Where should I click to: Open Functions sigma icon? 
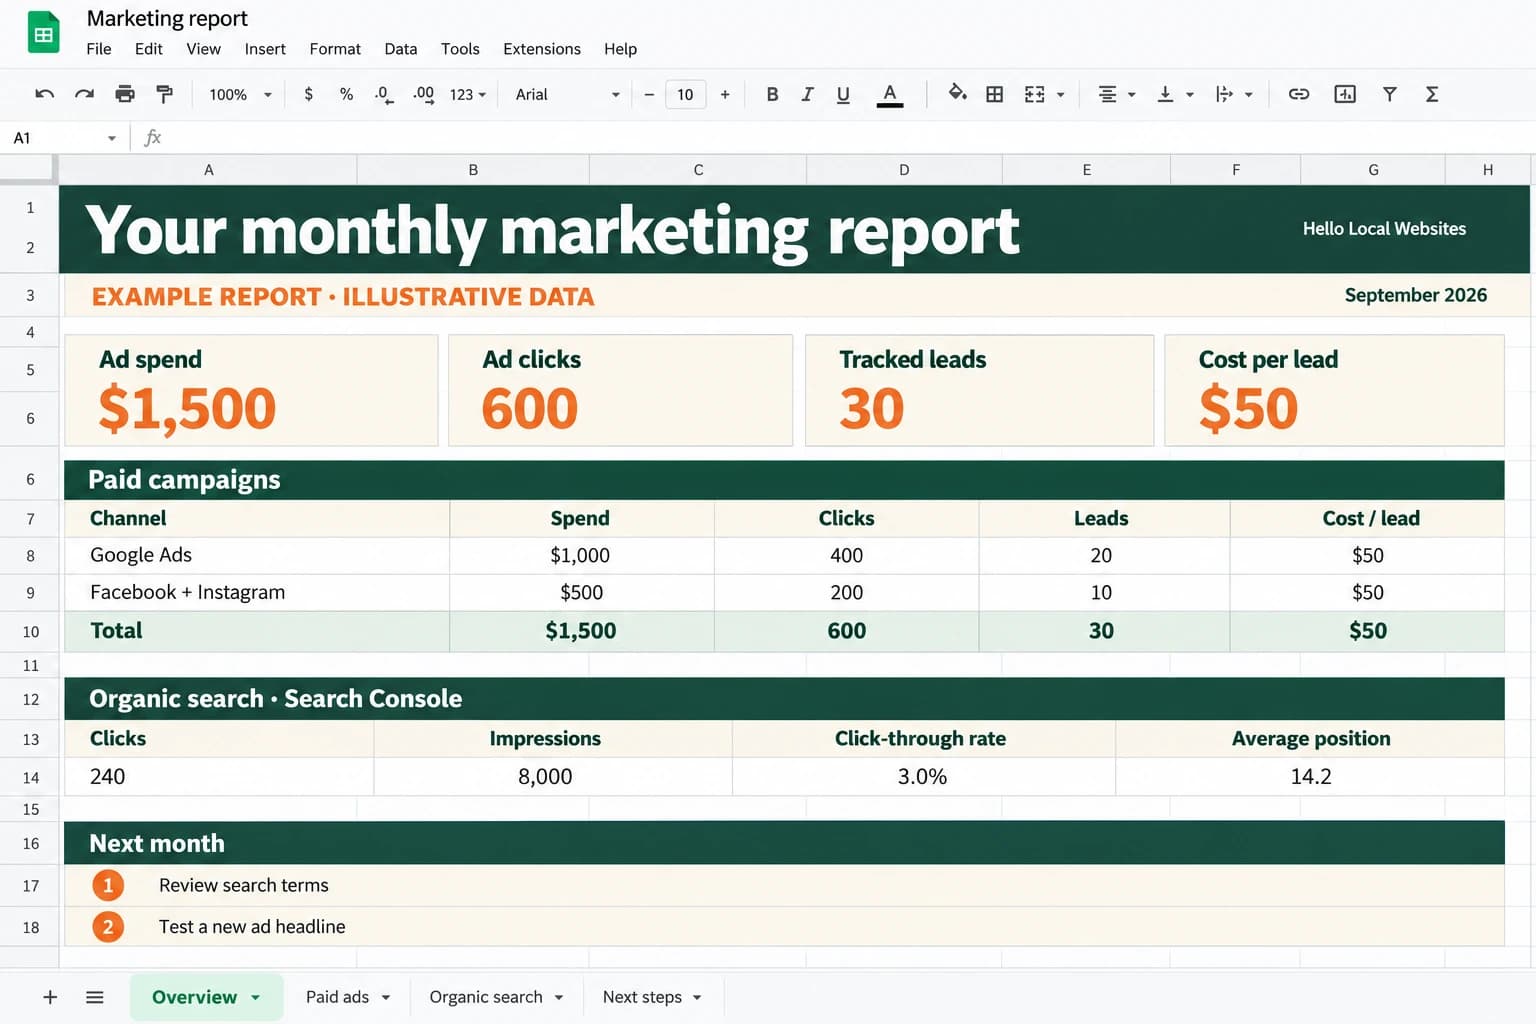(1432, 94)
